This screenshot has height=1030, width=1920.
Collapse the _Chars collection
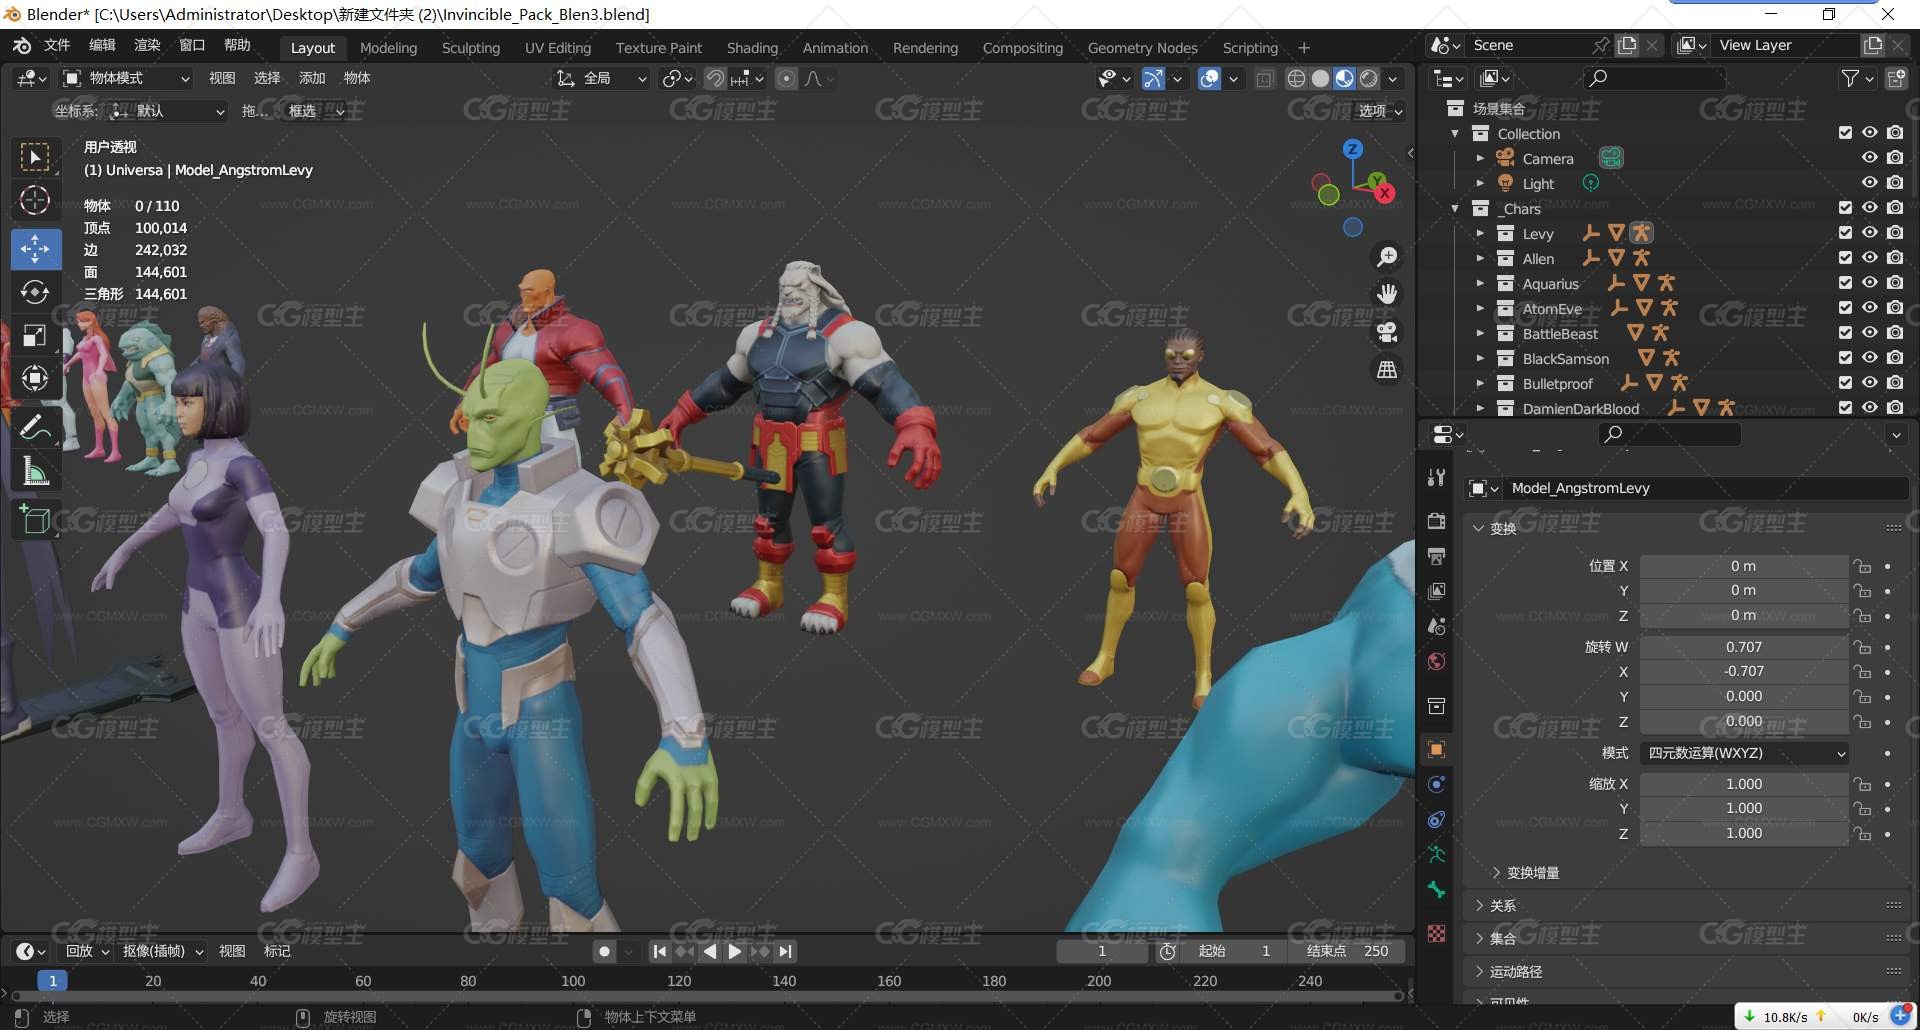tap(1455, 208)
